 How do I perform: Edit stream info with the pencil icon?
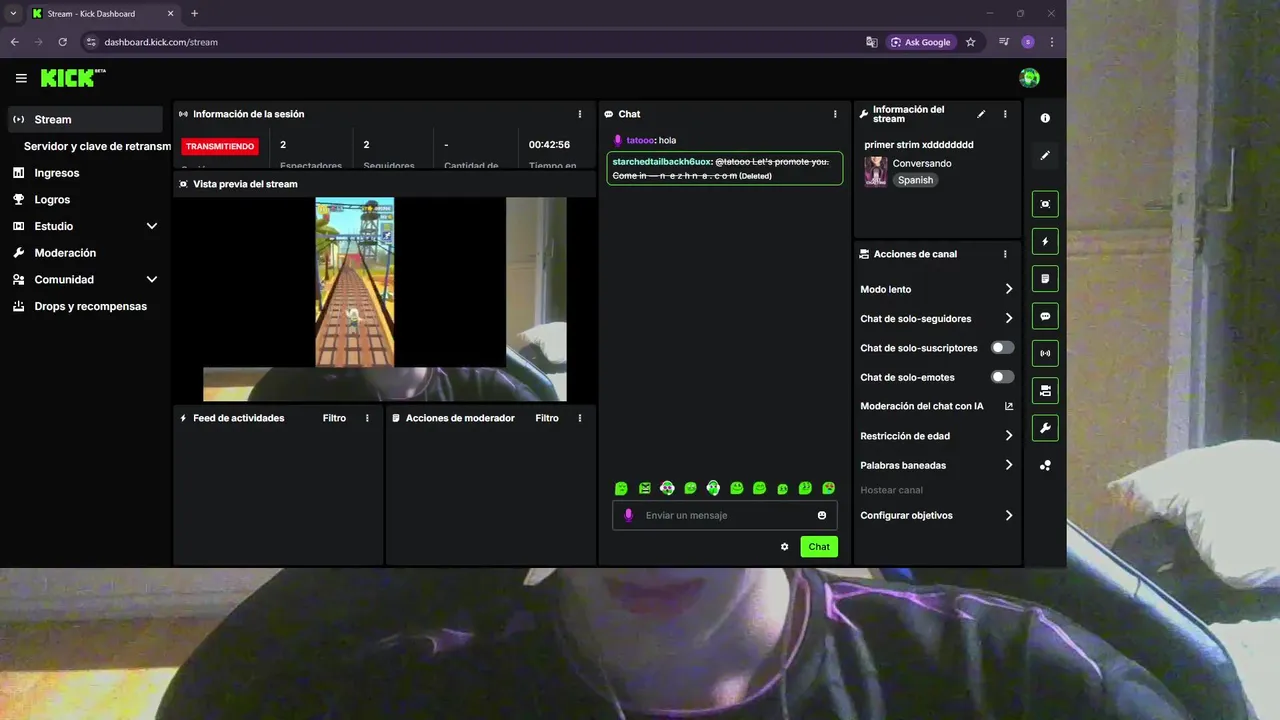point(981,114)
